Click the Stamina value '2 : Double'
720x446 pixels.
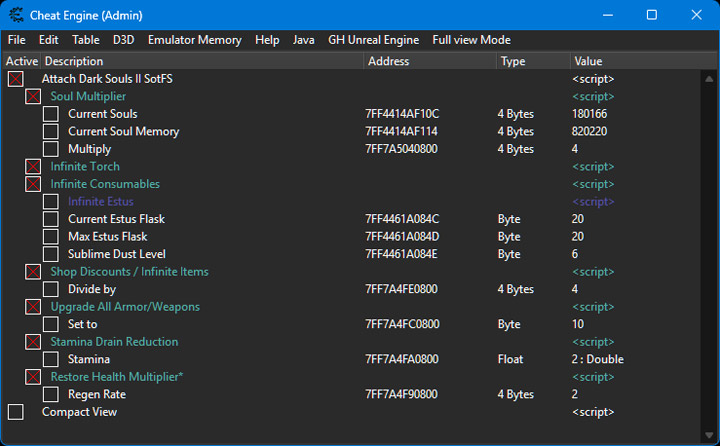tap(597, 359)
